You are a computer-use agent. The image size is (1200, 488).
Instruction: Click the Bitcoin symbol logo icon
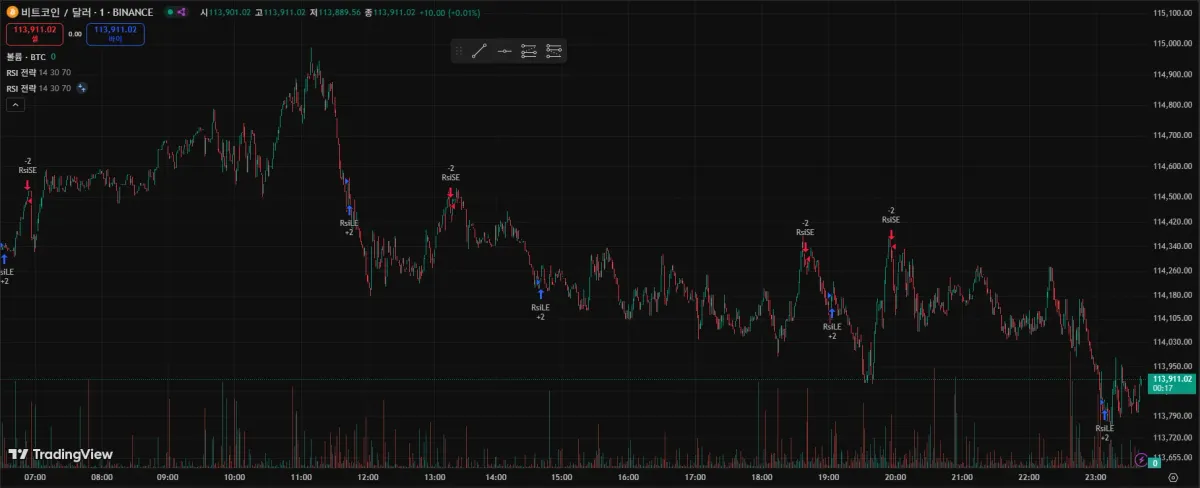point(12,12)
